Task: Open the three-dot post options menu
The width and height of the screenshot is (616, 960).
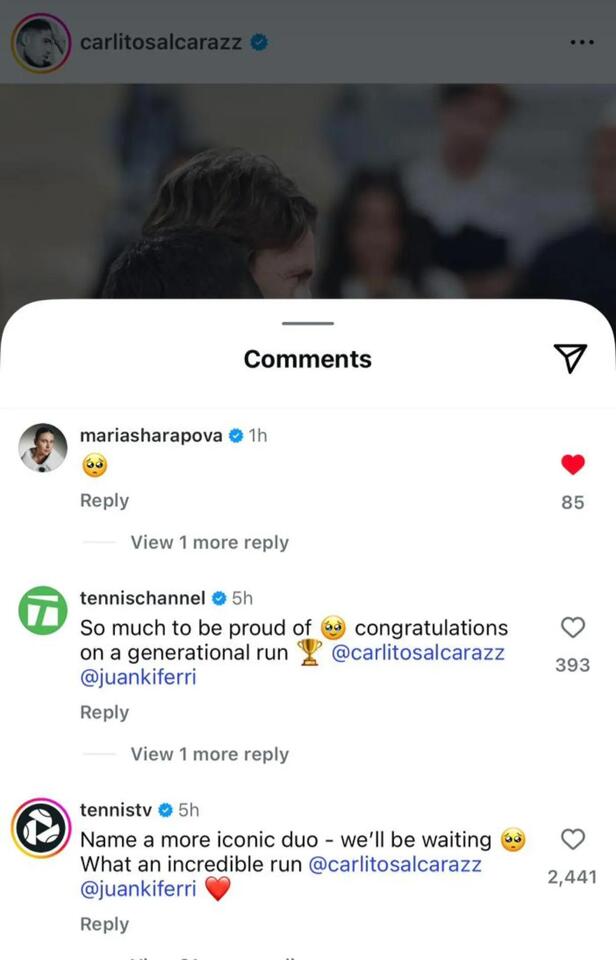Action: point(581,43)
